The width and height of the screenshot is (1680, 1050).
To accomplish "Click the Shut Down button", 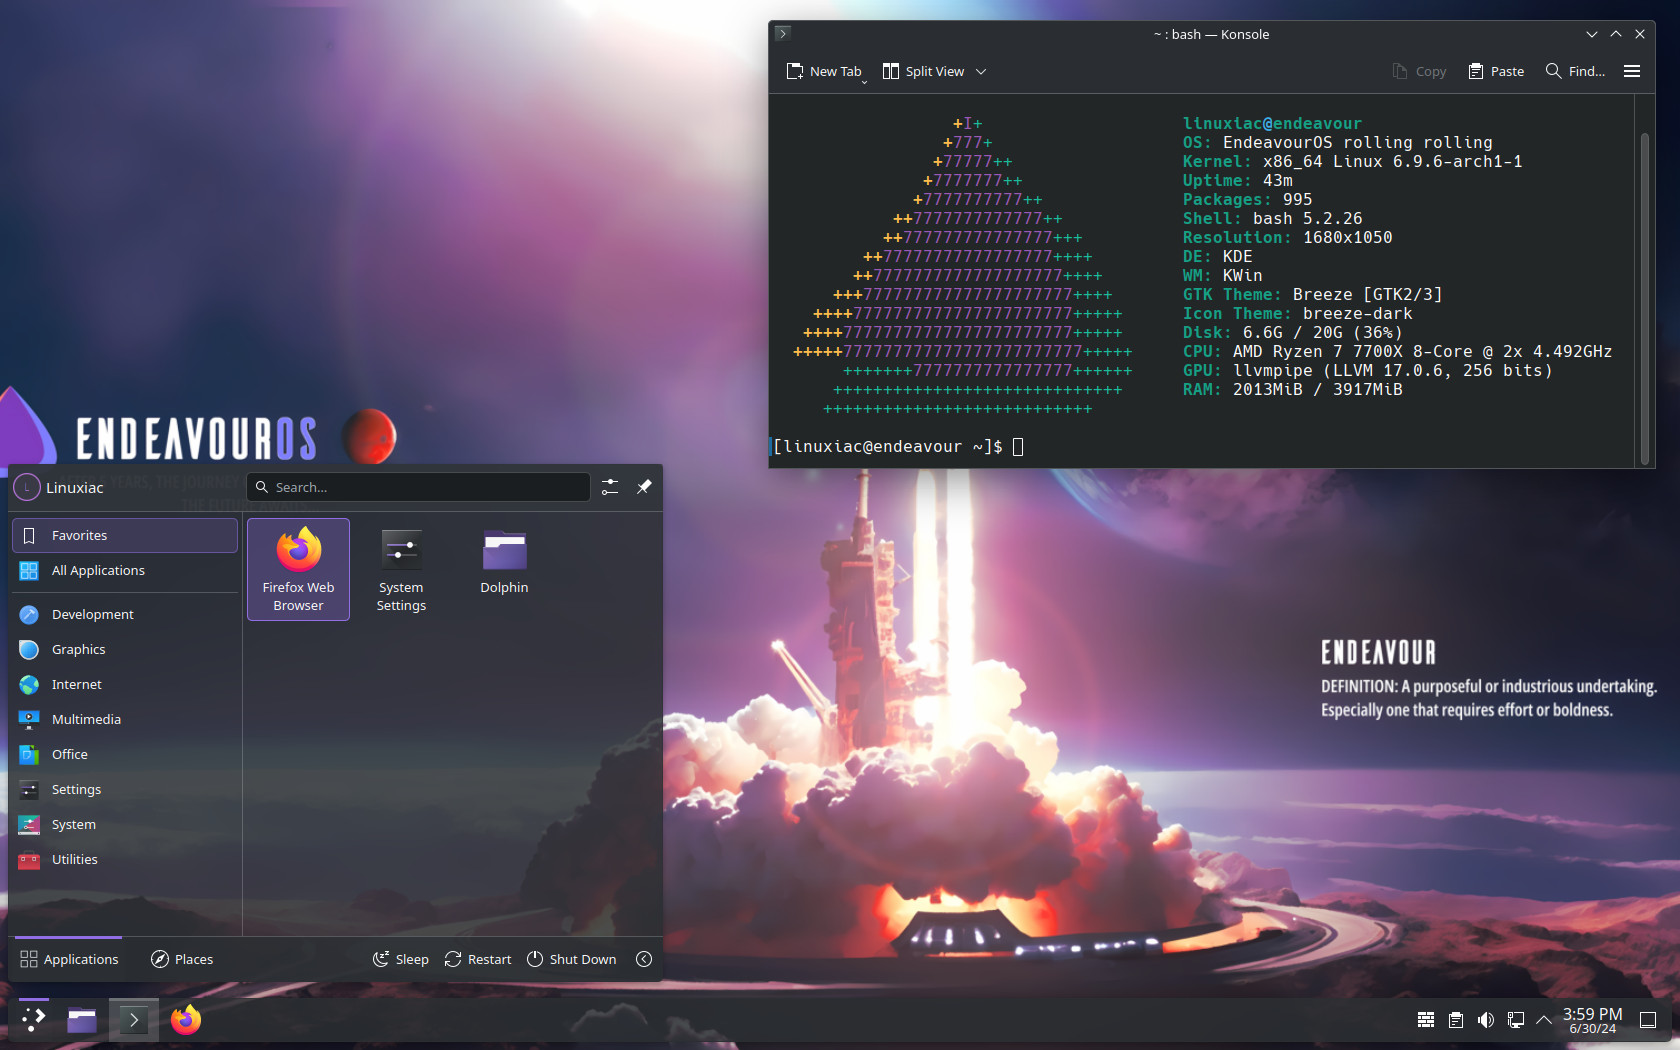I will click(x=572, y=959).
